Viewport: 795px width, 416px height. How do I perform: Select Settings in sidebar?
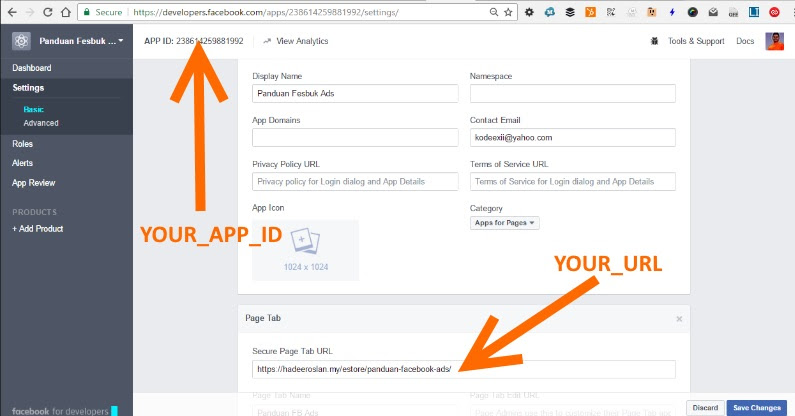point(28,88)
